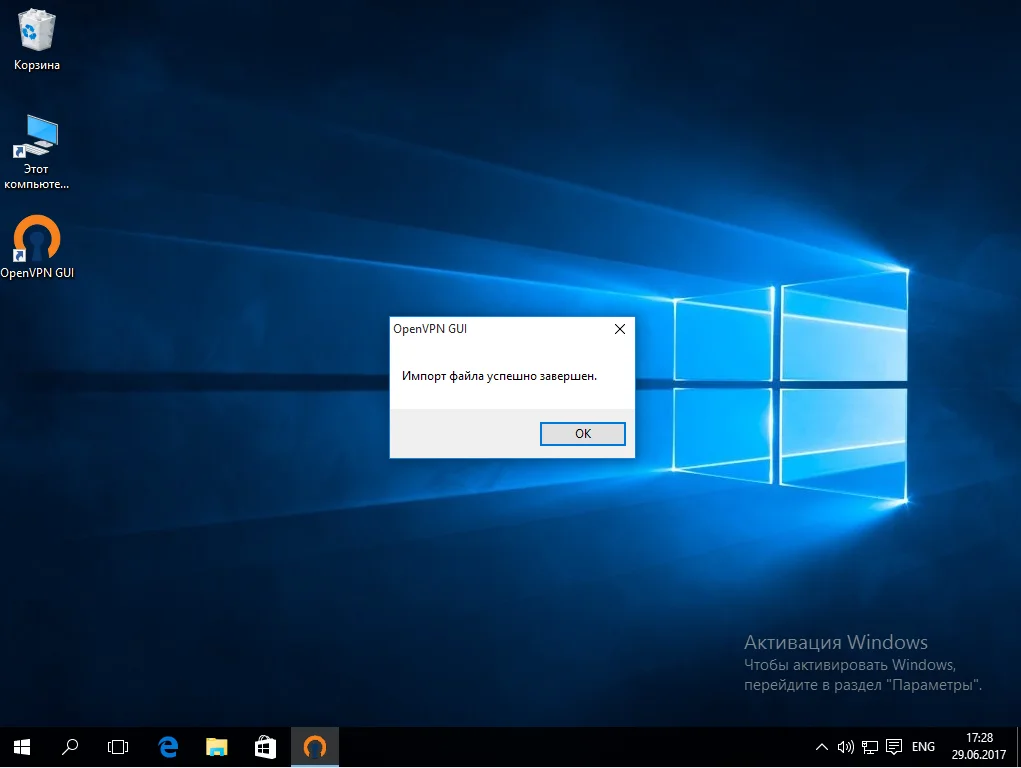Open taskbar search magnifier

click(70, 746)
